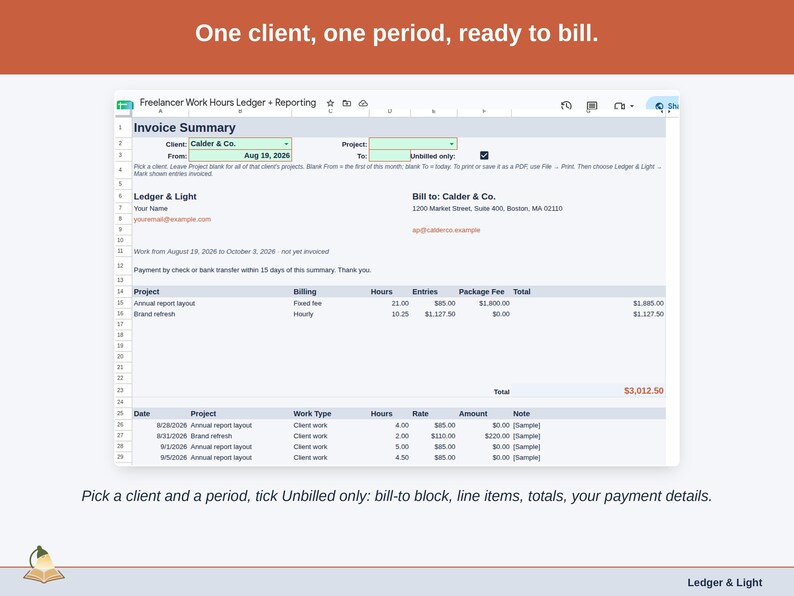Select row header 14
Image resolution: width=794 pixels, height=596 pixels.
point(121,291)
